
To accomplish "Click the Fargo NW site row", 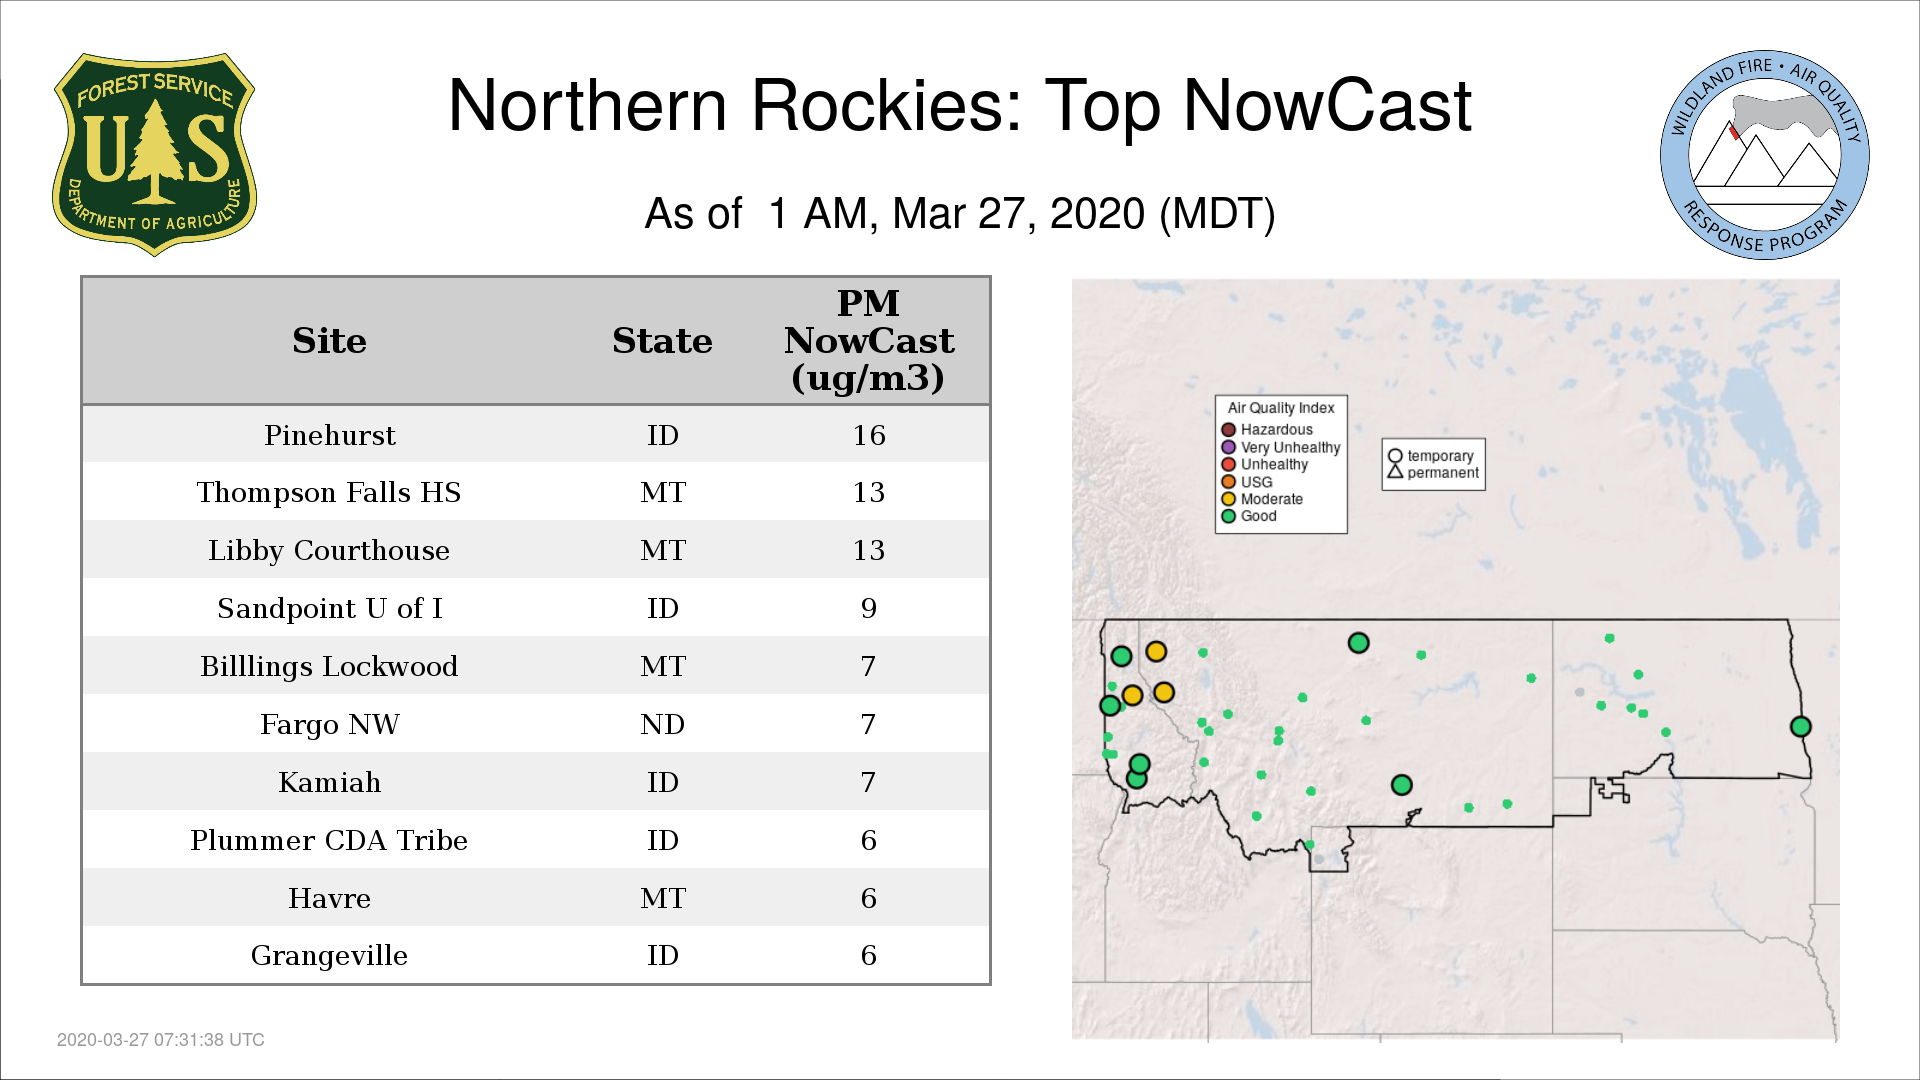I will [329, 725].
